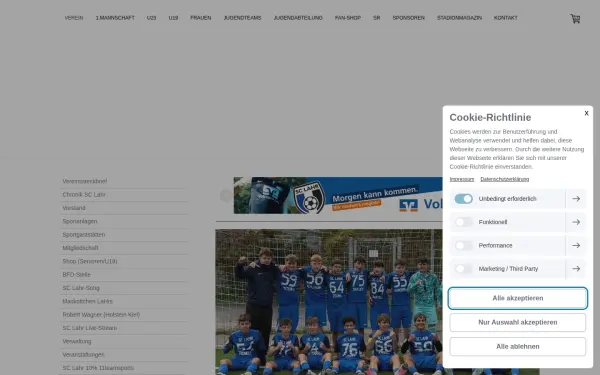The height and width of the screenshot is (375, 600).
Task: Open Robert Wagner (Holstein Kiel) link
Action: [101, 315]
